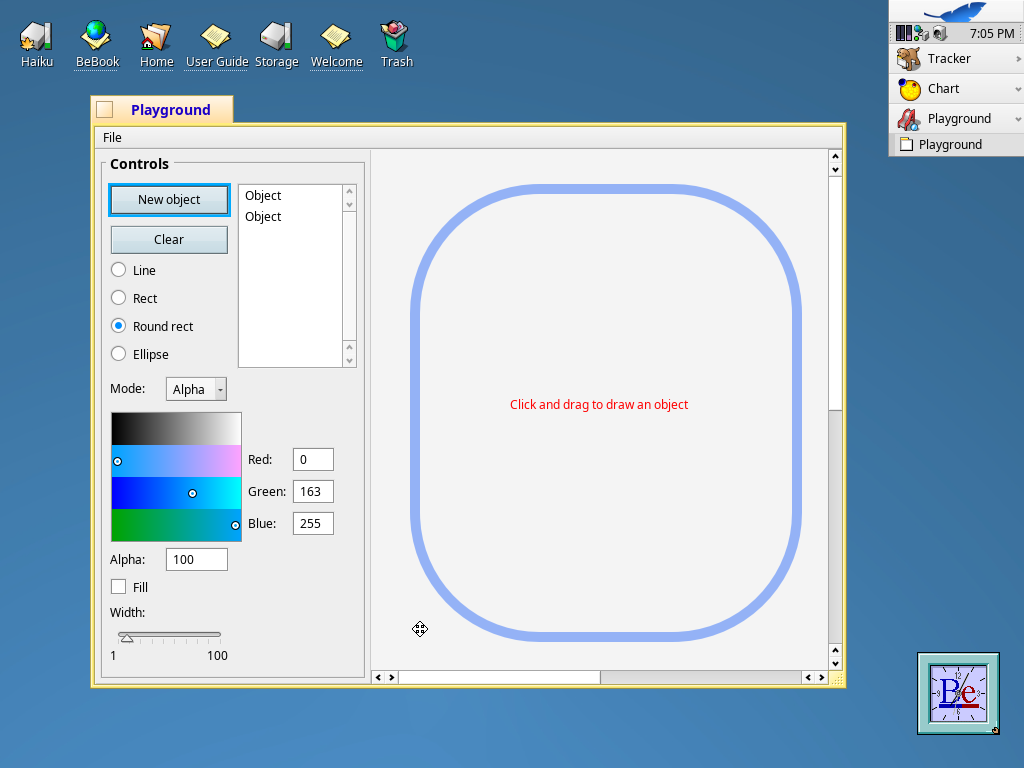This screenshot has width=1024, height=768.
Task: Open the Trash icon
Action: (396, 37)
